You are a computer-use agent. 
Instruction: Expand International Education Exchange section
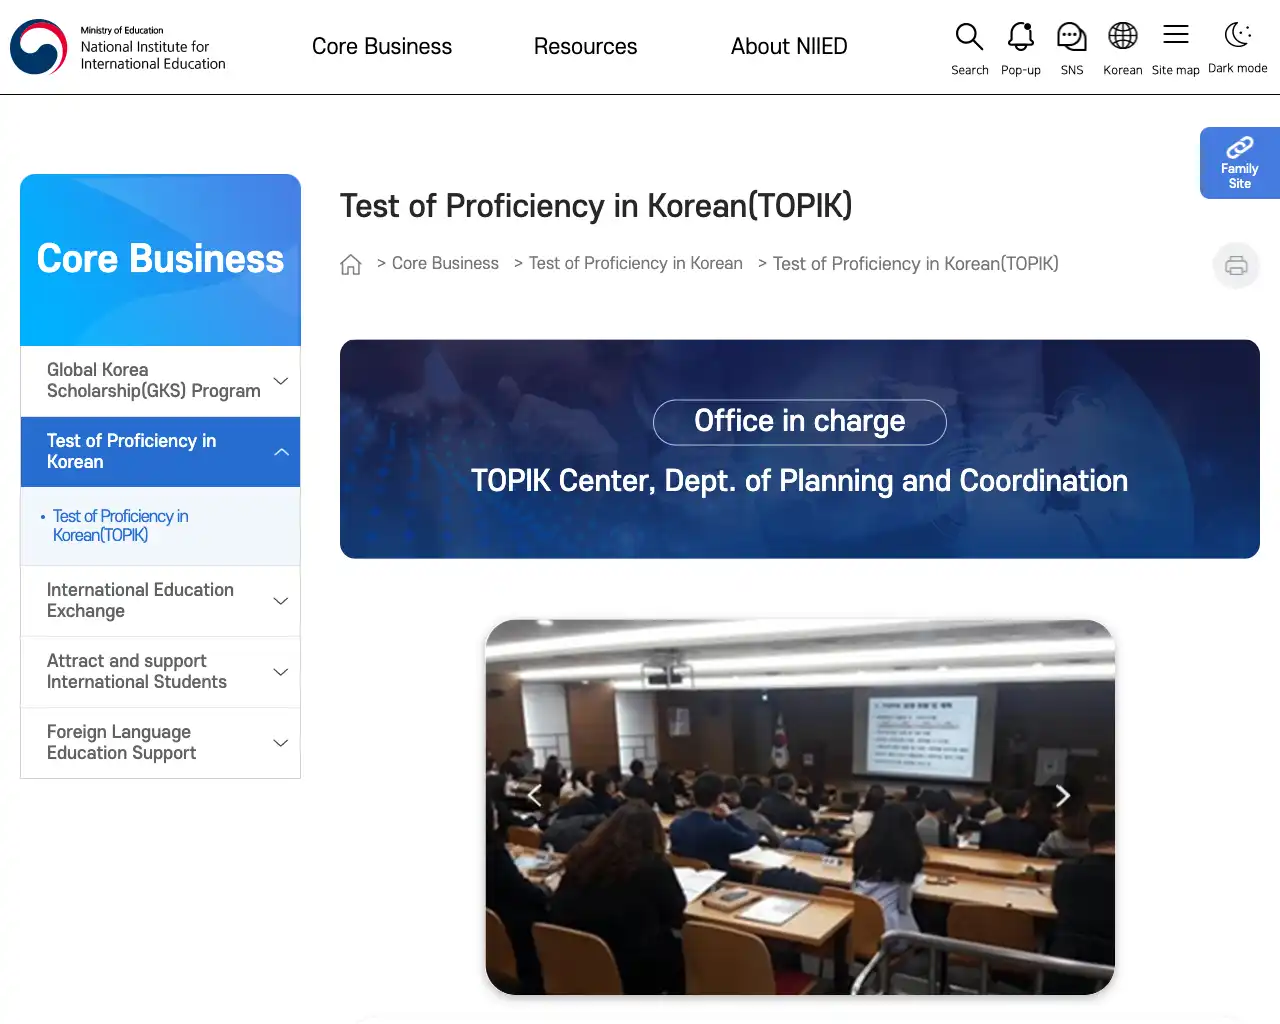point(160,601)
